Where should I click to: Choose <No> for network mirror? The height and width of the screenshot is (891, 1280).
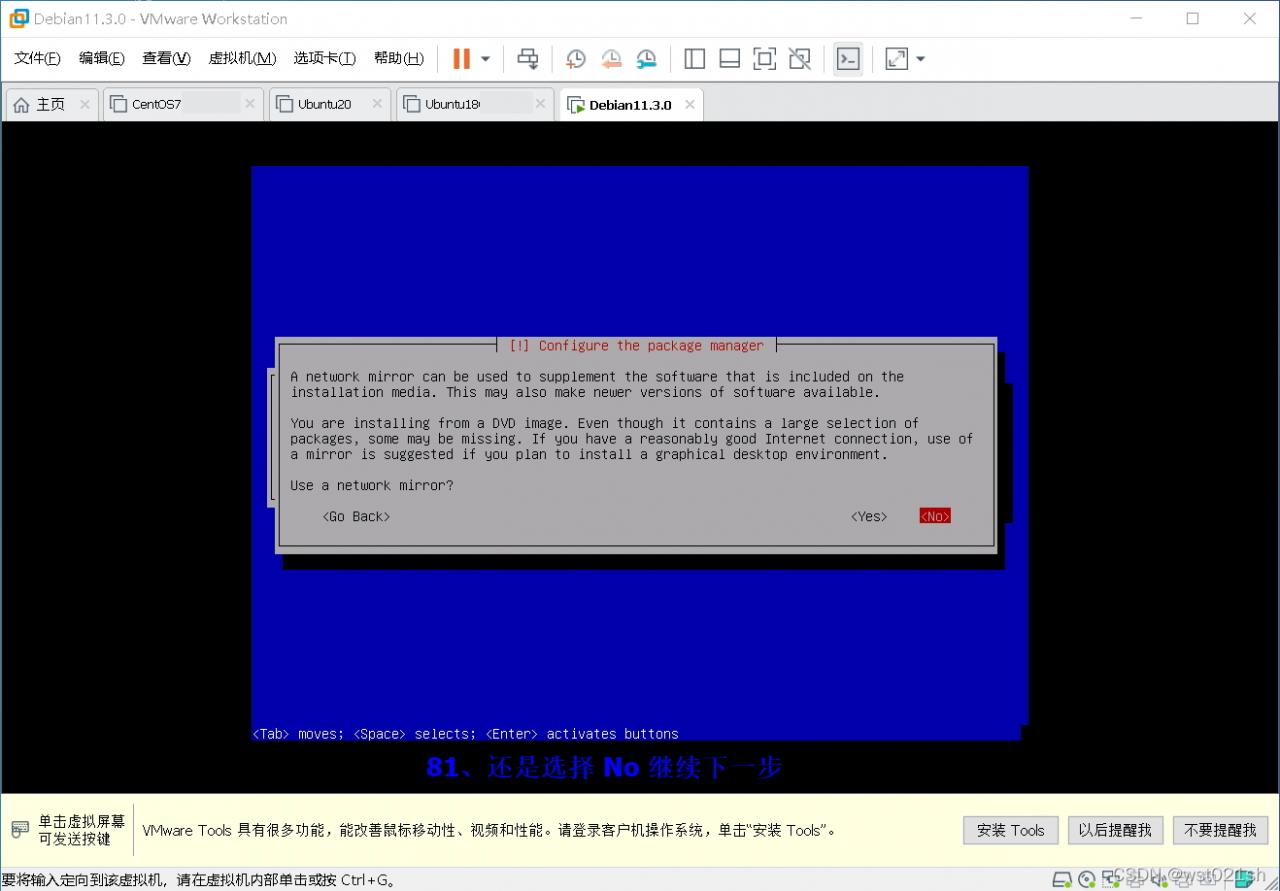(x=935, y=516)
